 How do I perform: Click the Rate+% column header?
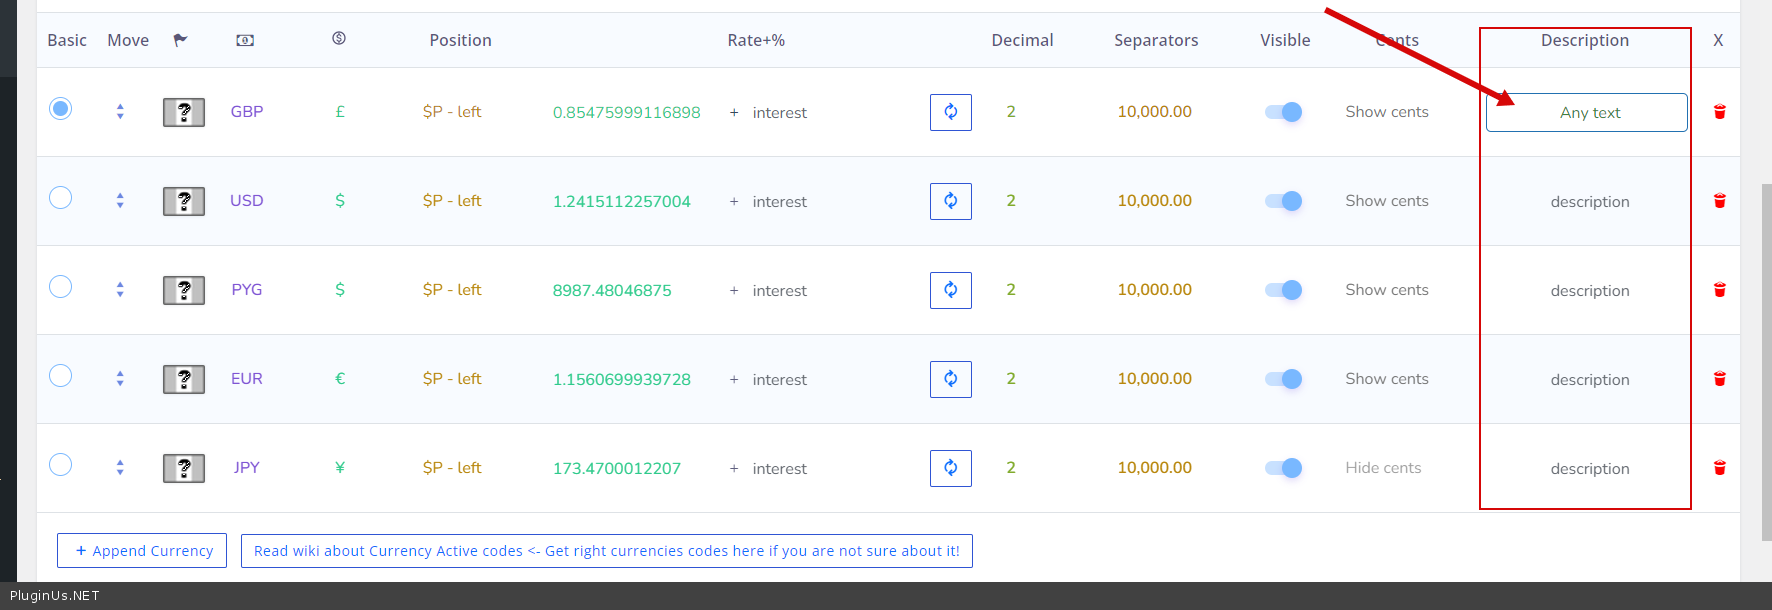[x=755, y=40]
